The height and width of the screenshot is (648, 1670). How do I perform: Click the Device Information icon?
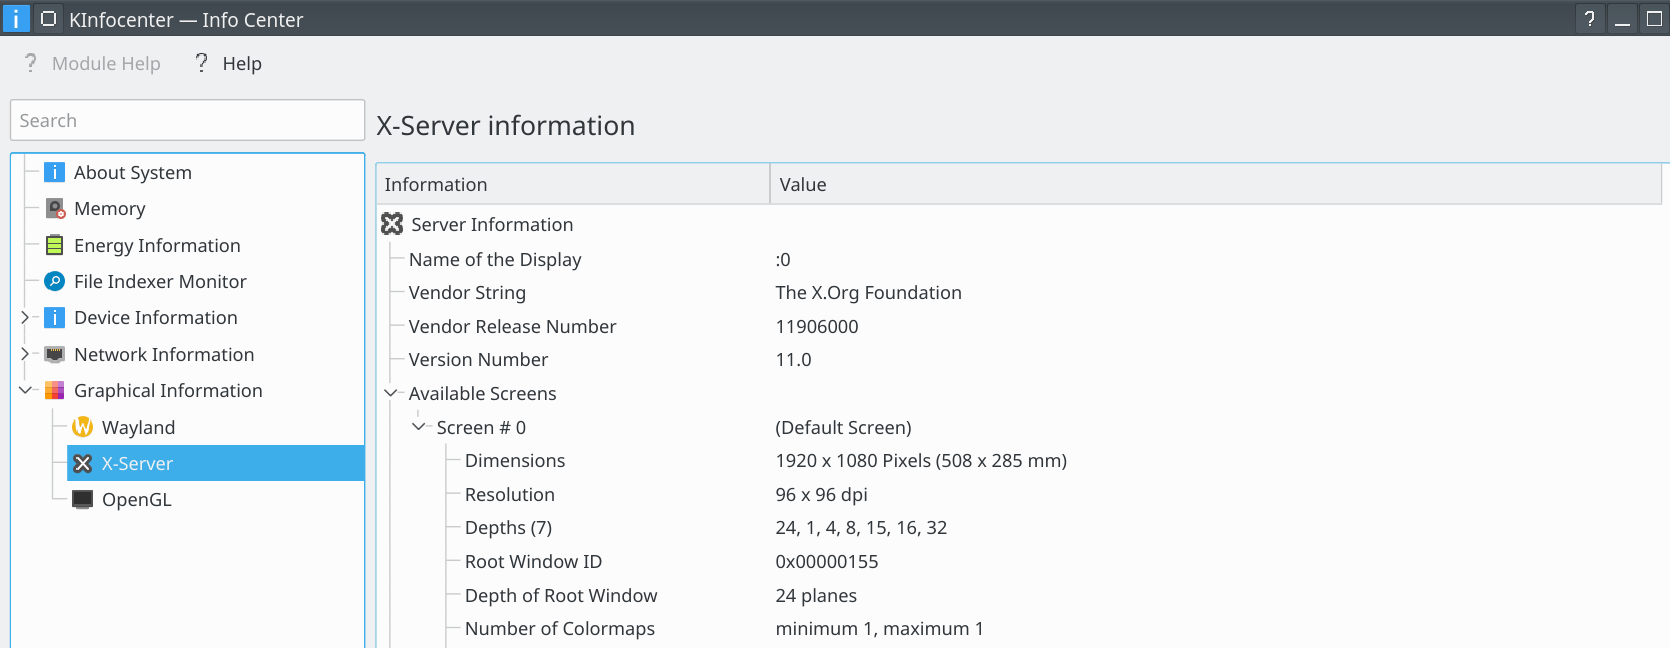pyautogui.click(x=55, y=318)
